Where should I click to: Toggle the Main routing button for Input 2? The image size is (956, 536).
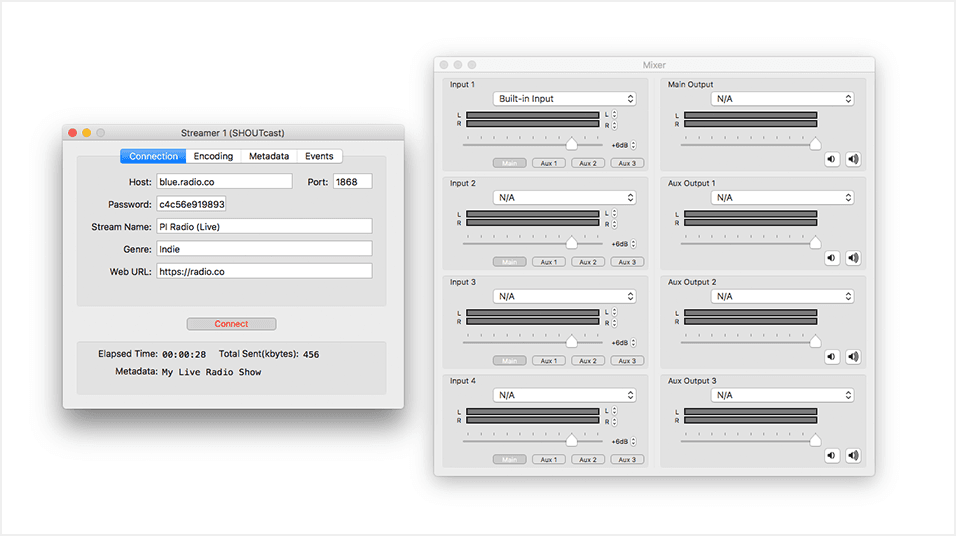pyautogui.click(x=510, y=262)
